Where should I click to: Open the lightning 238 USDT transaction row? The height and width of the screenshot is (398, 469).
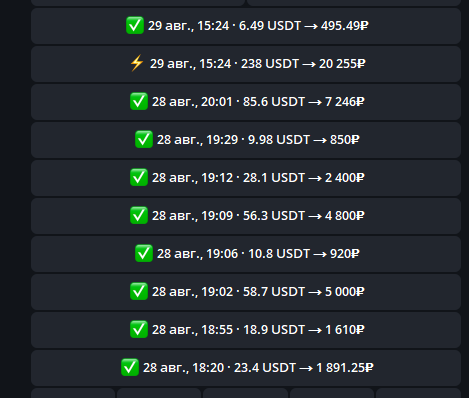pyautogui.click(x=246, y=64)
